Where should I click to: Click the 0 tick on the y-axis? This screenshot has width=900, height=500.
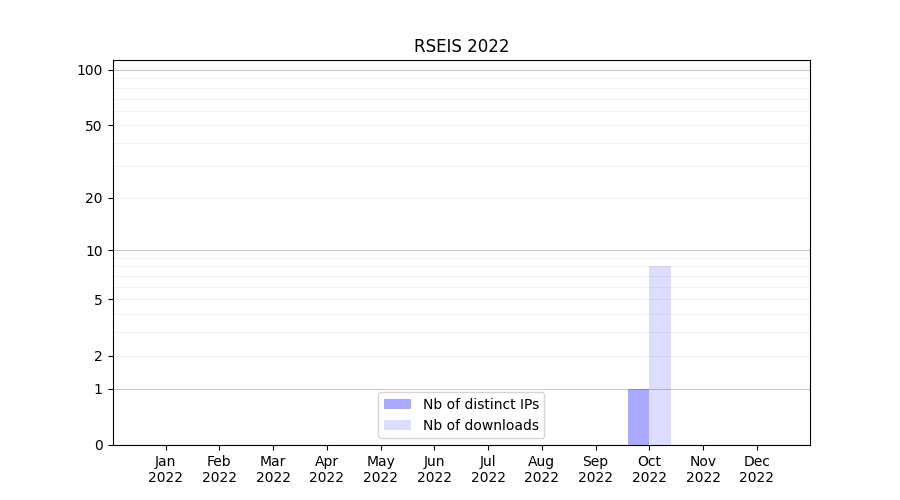98,445
